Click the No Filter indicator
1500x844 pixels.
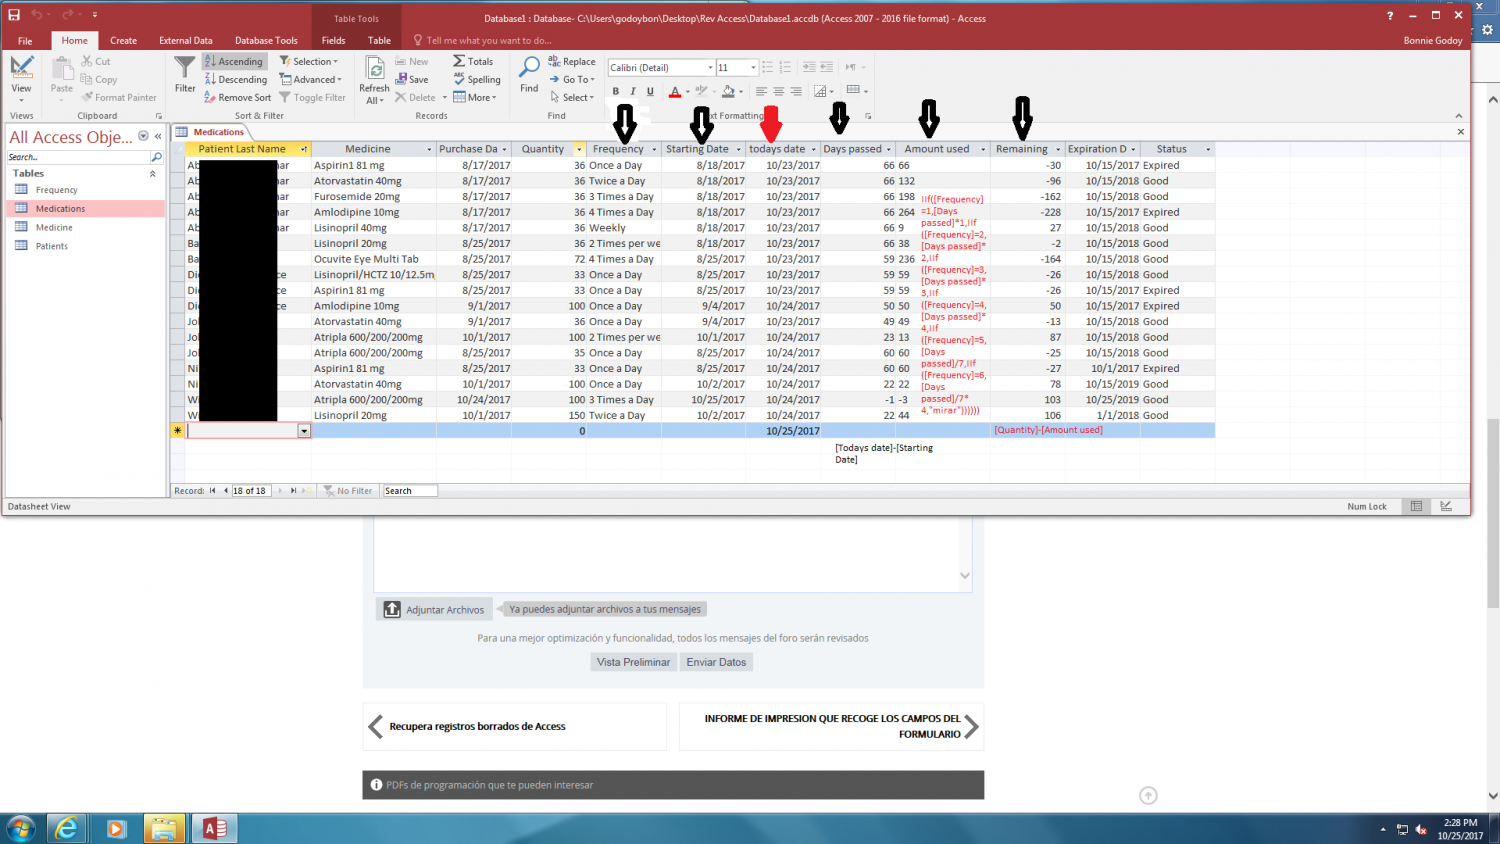pos(348,491)
